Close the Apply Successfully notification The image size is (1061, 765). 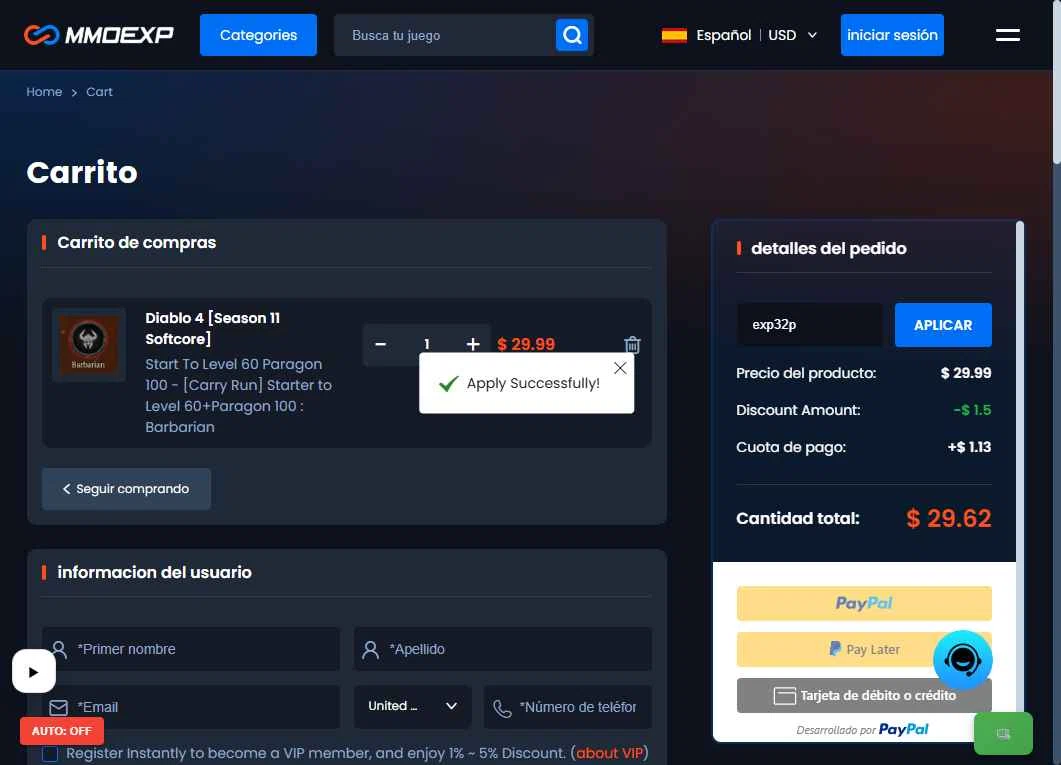point(620,368)
